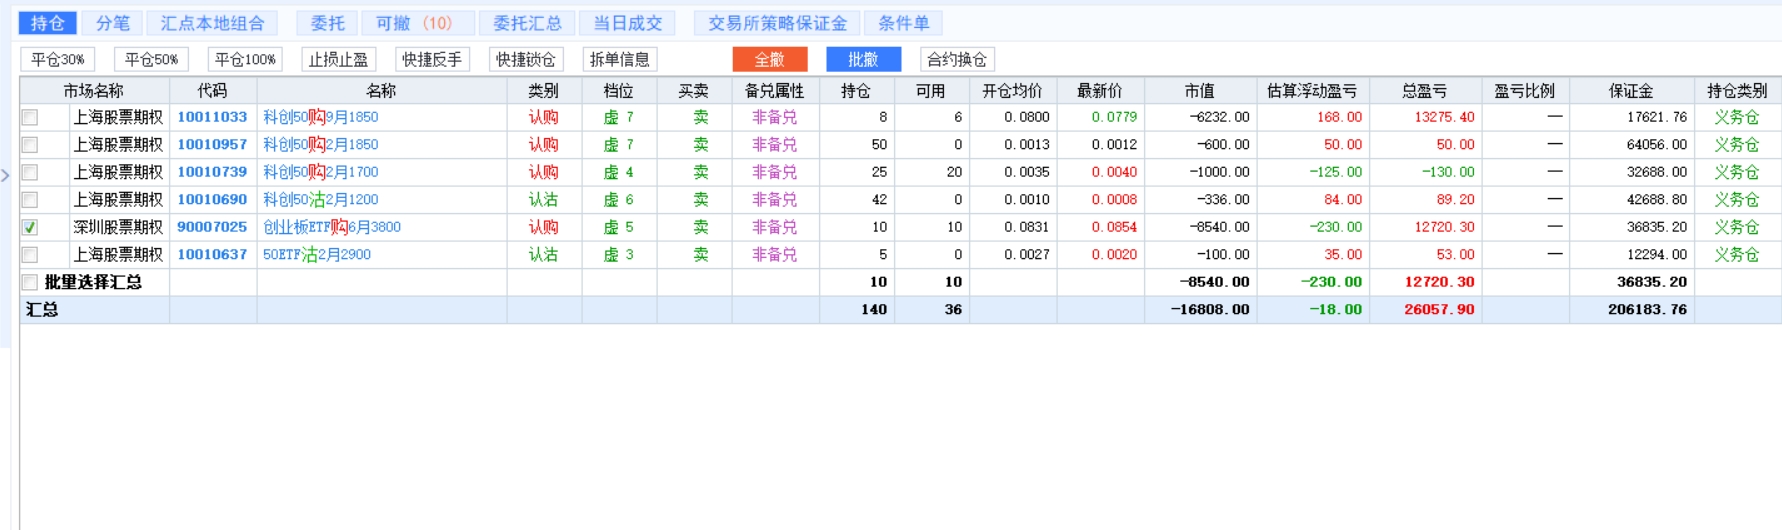
Task: Click contract 科创50购2月1850
Action: pyautogui.click(x=321, y=145)
